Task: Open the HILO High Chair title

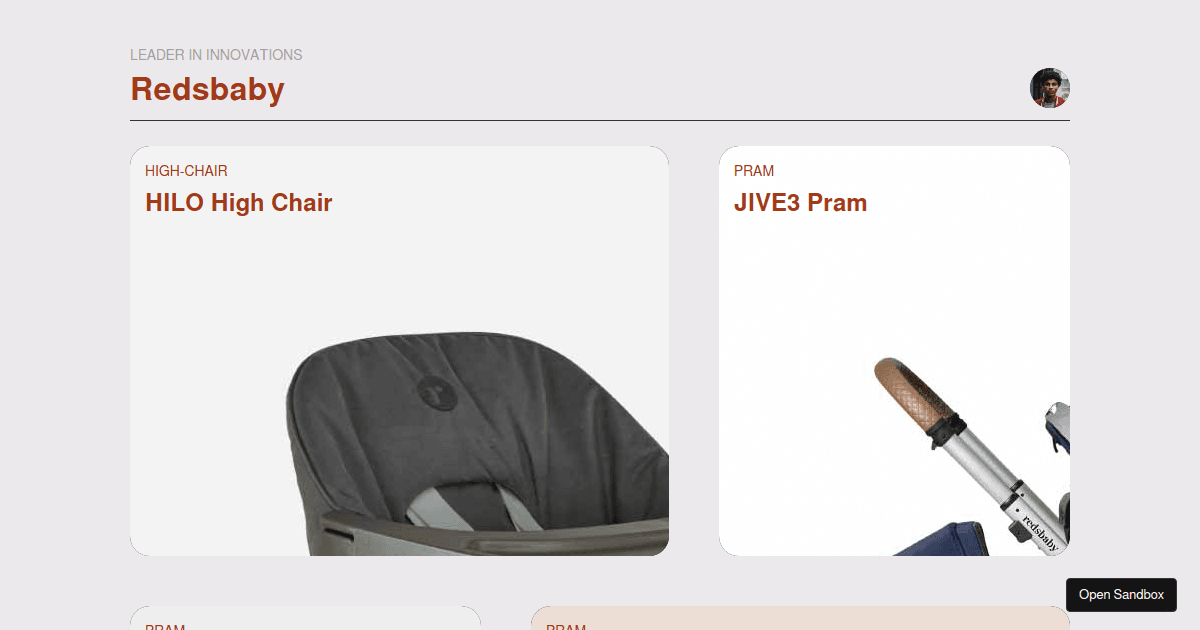Action: tap(238, 203)
